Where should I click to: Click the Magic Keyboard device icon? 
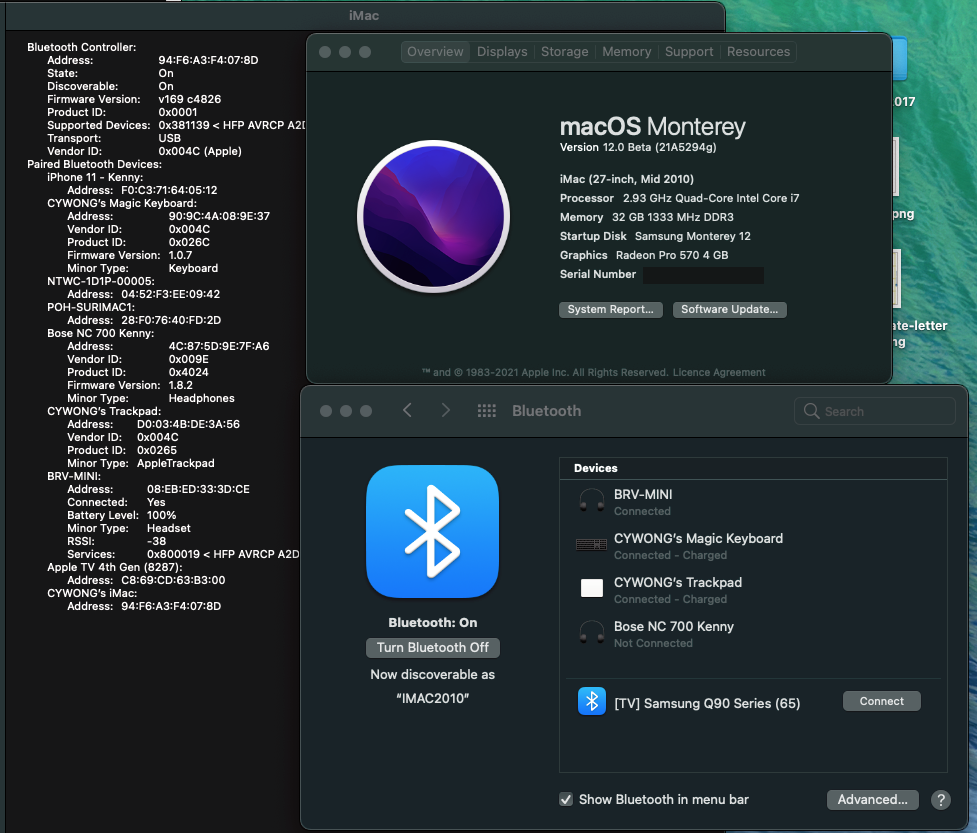(x=591, y=545)
